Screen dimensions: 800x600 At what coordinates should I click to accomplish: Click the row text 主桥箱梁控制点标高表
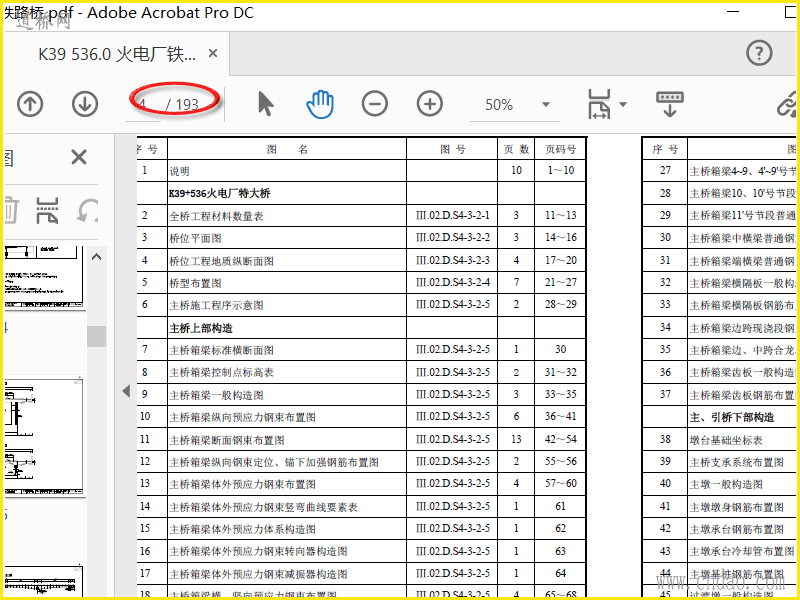221,372
